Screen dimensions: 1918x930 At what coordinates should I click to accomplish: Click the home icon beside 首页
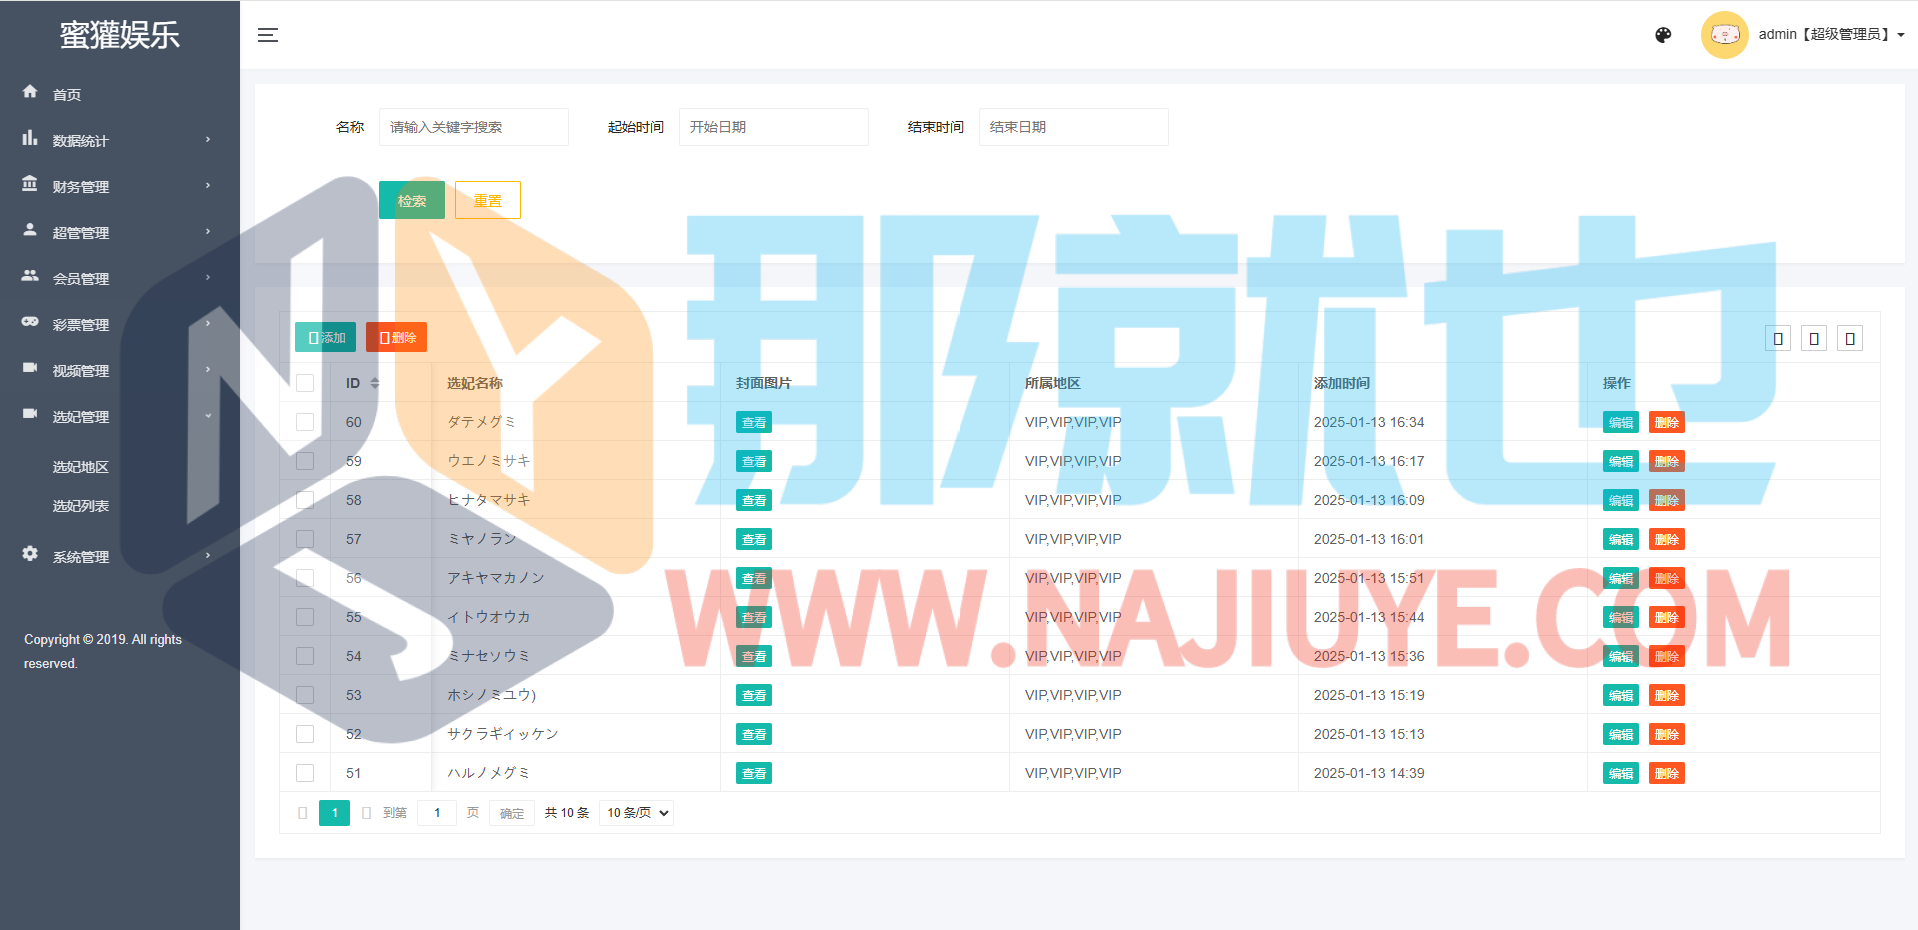pyautogui.click(x=30, y=92)
